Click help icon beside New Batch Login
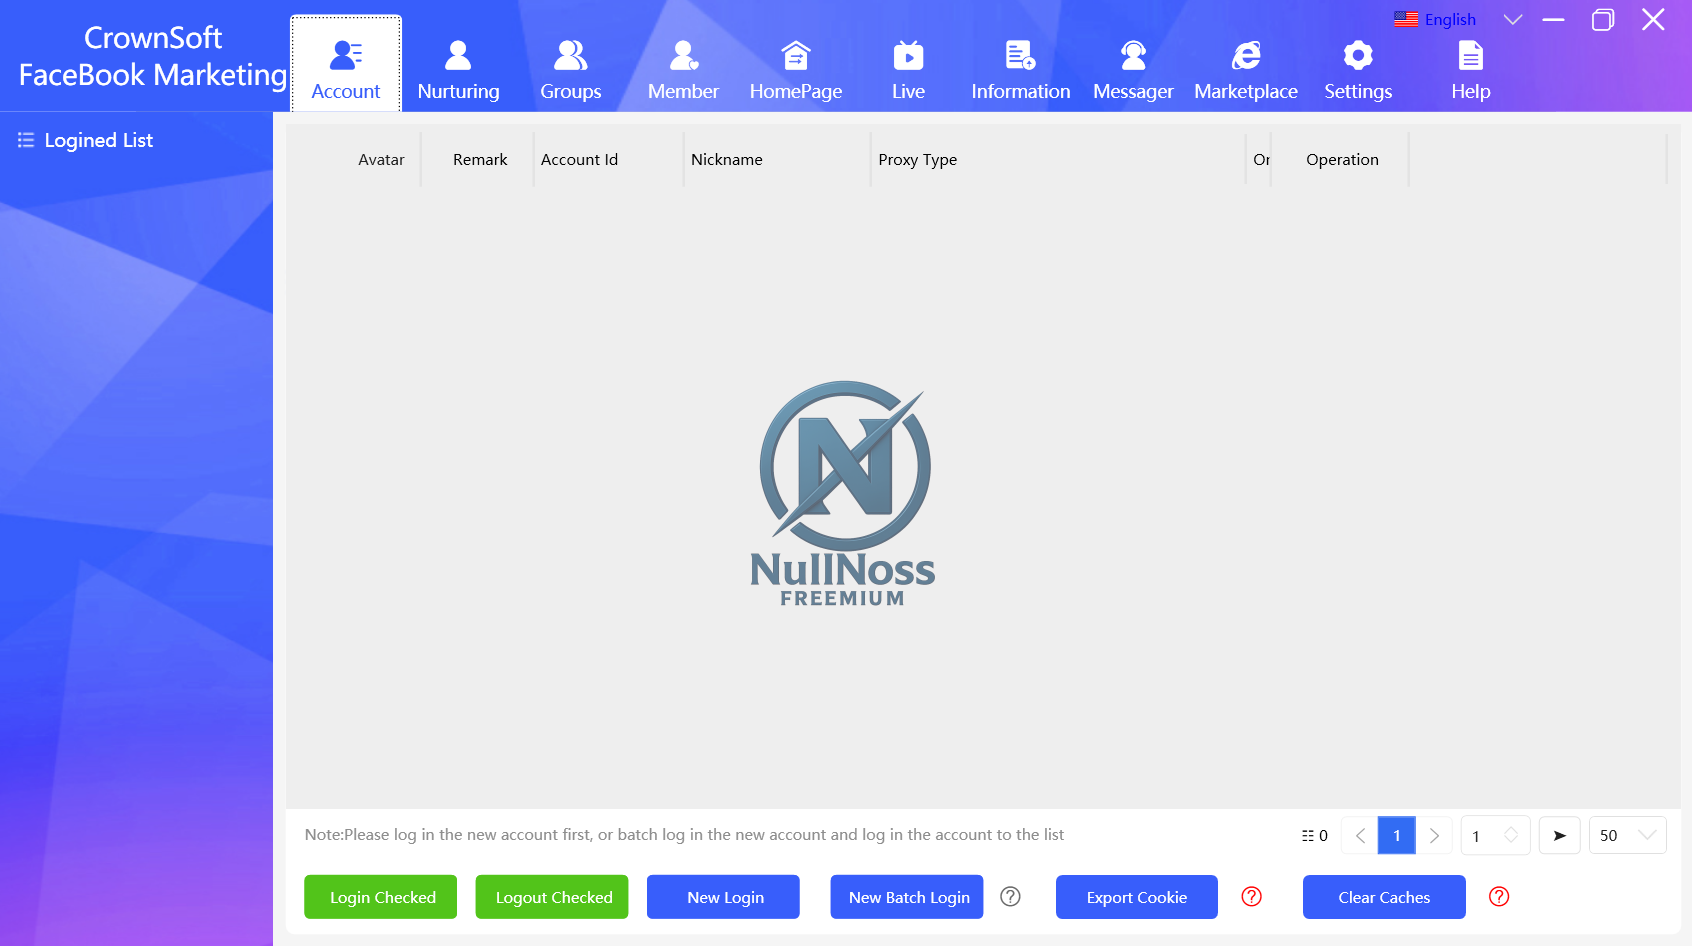Screen dimensions: 1692x946 click(1010, 897)
